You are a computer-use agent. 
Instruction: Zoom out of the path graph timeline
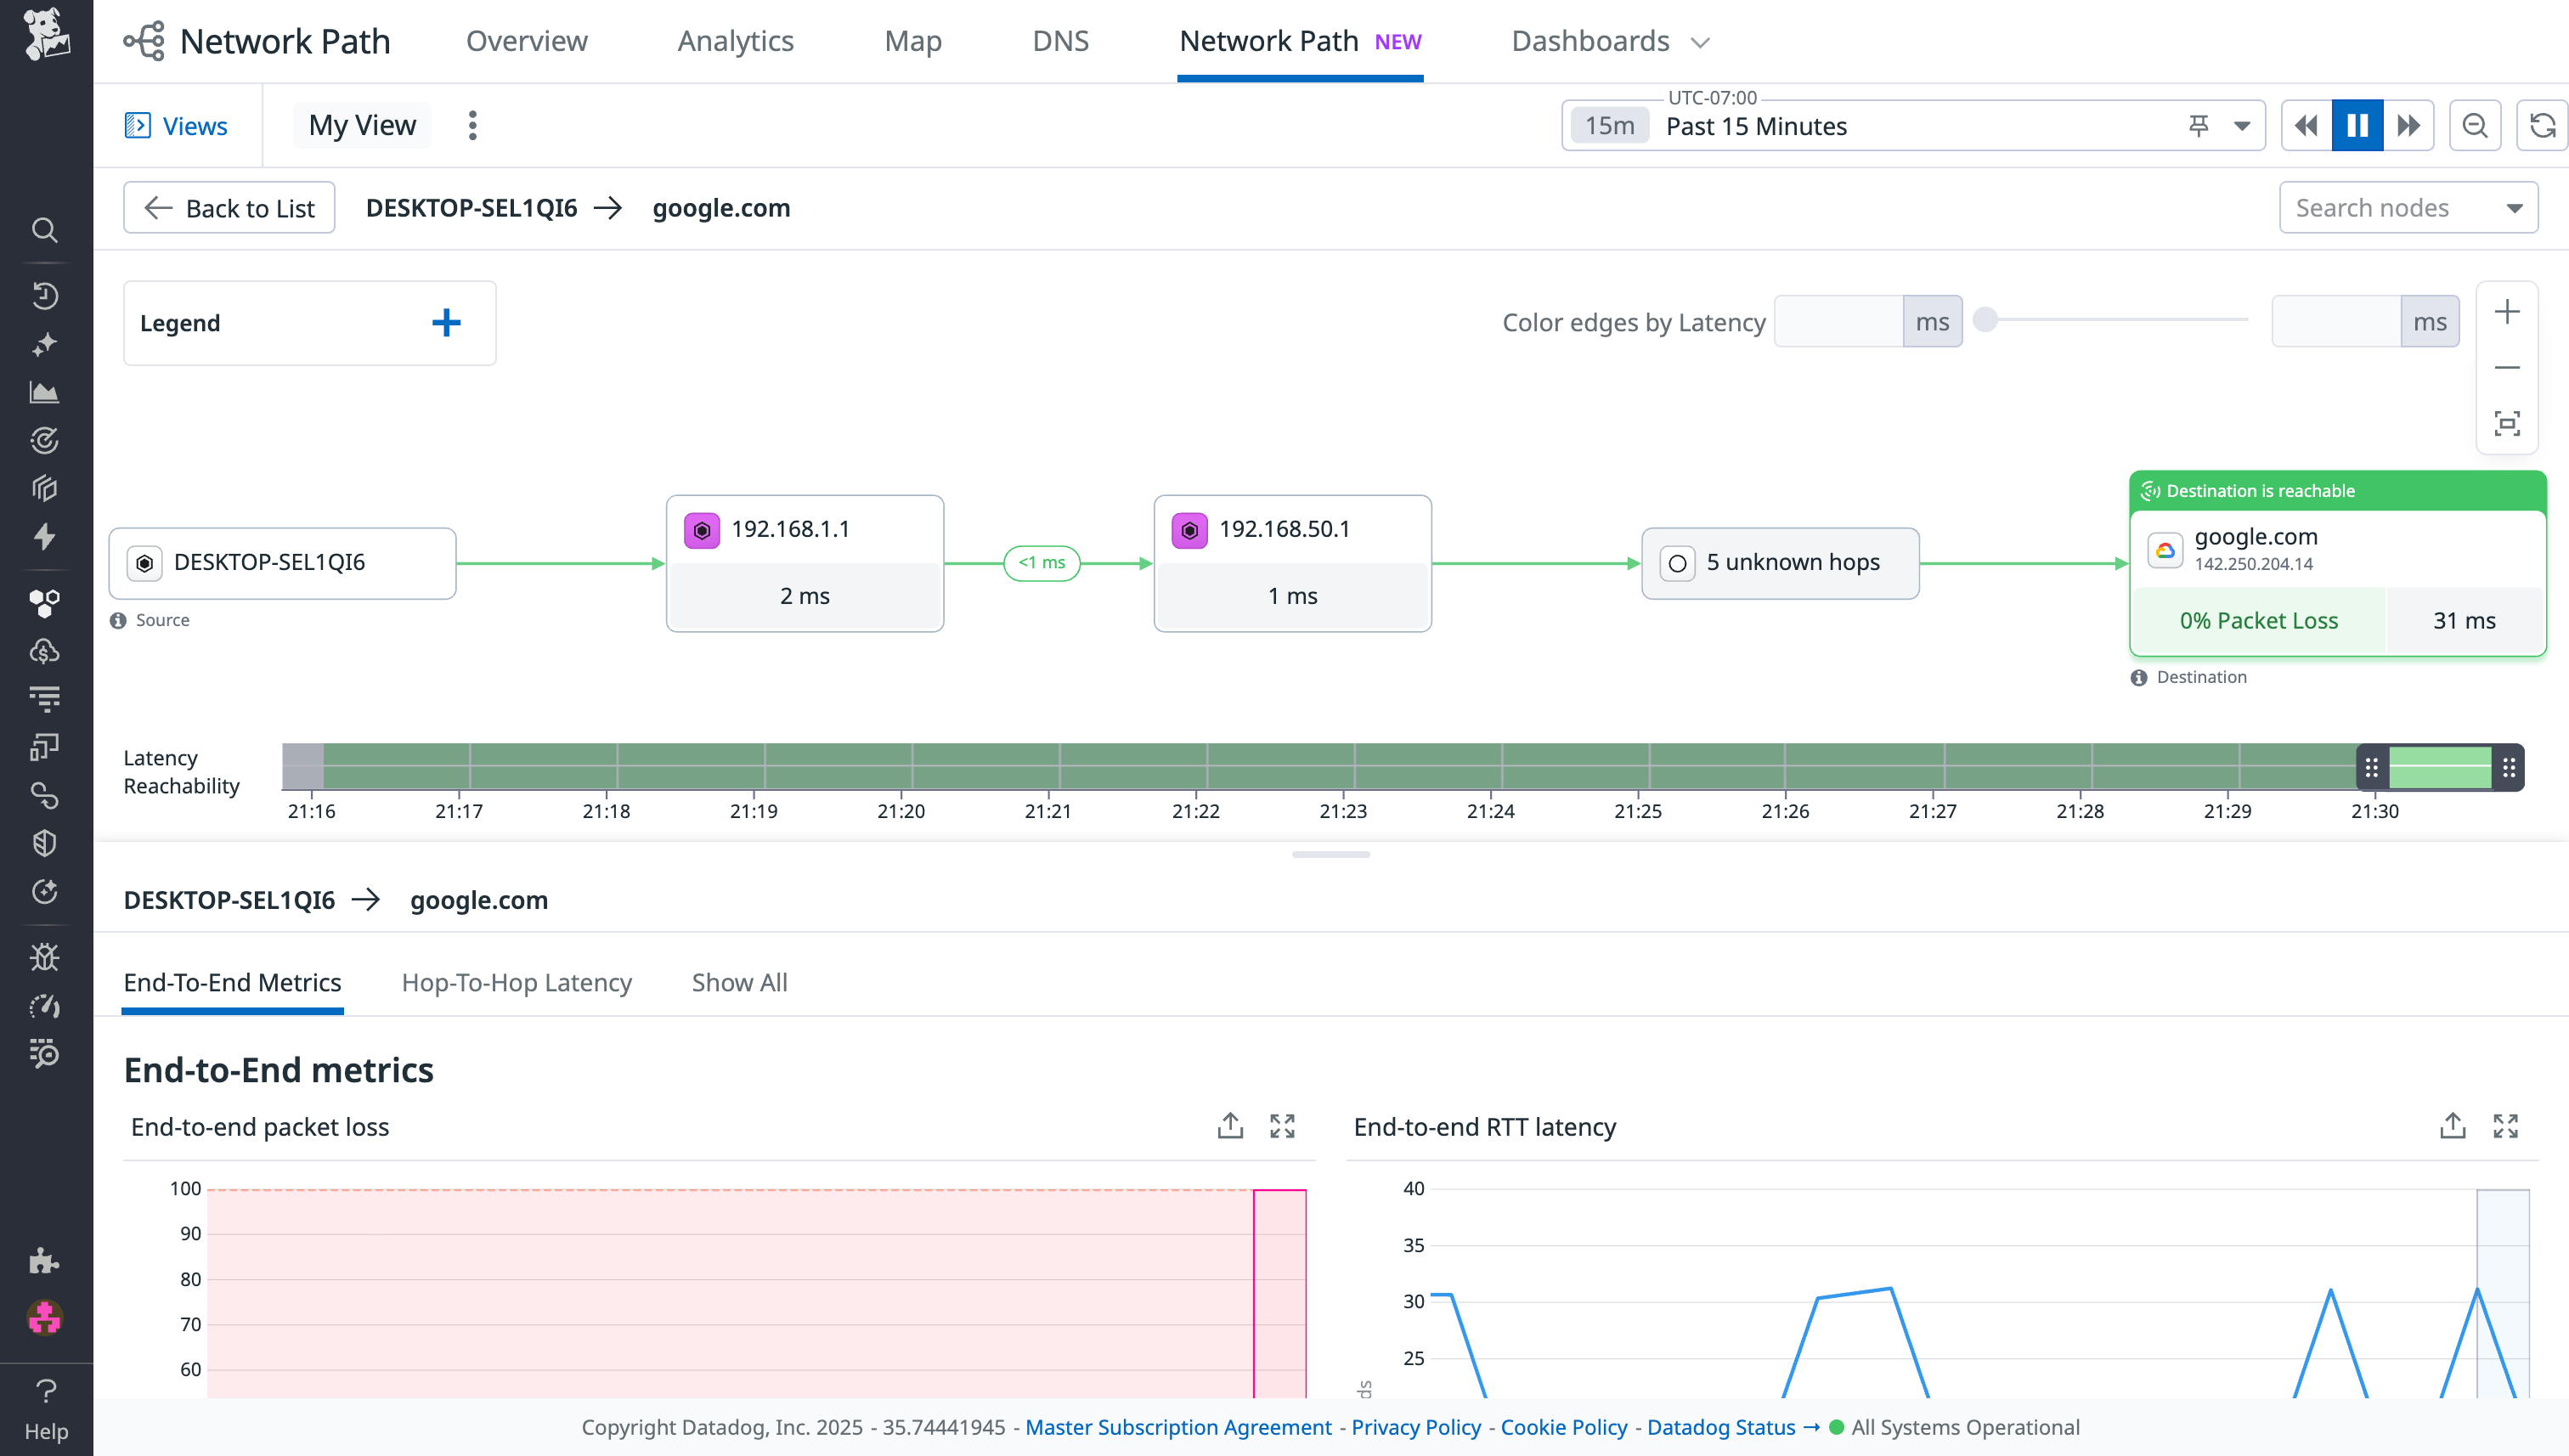tap(2475, 125)
